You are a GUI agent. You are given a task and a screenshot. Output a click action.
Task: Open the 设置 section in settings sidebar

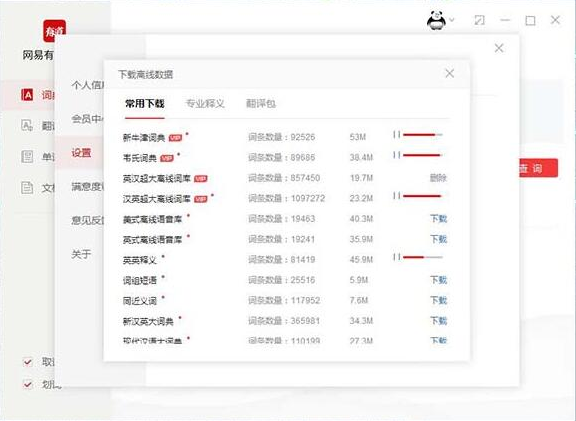pyautogui.click(x=81, y=153)
